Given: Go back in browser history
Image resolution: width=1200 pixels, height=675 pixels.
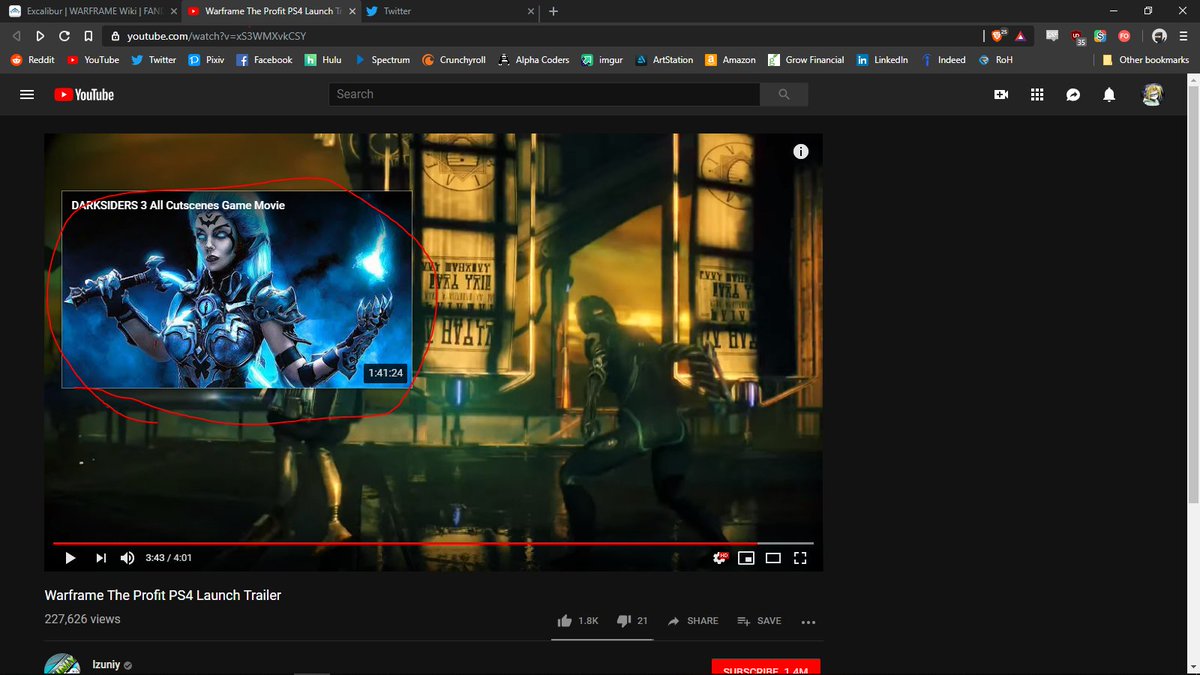Looking at the screenshot, I should click(17, 36).
